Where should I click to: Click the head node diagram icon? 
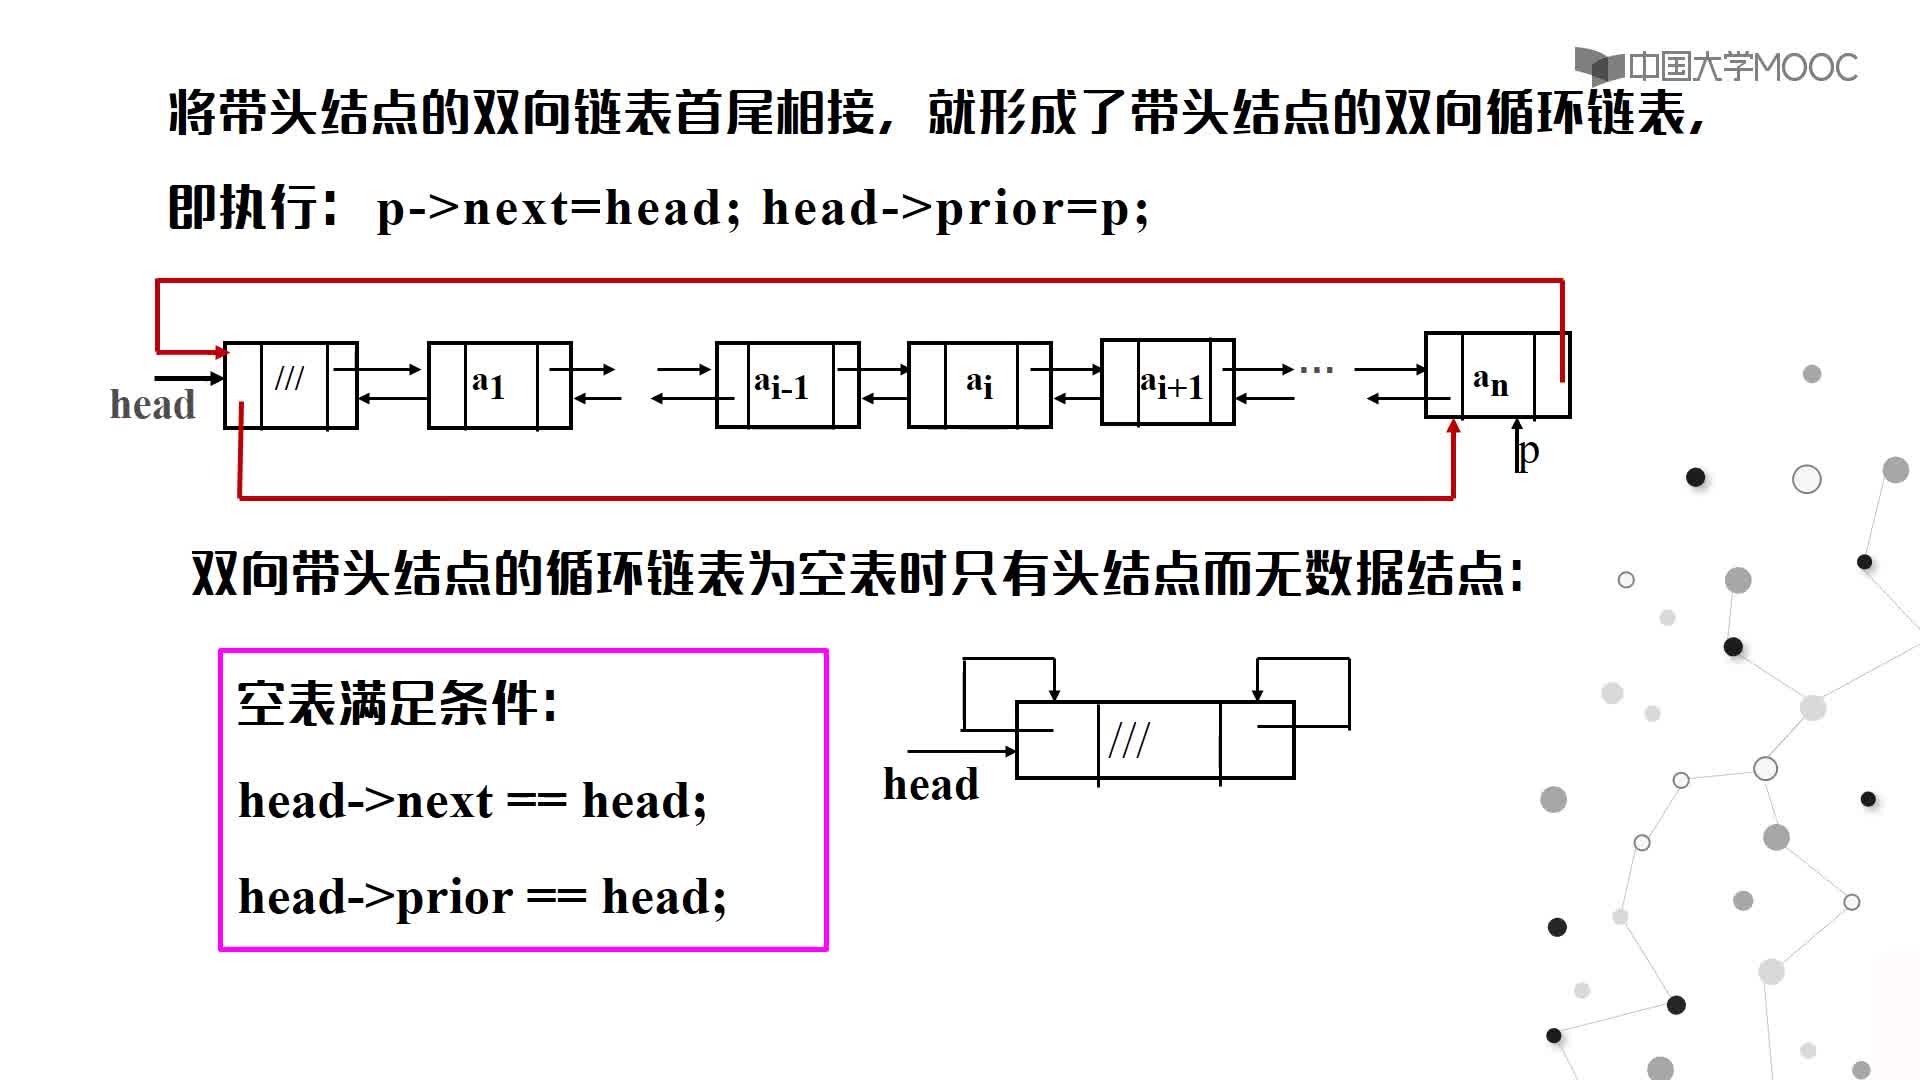tap(1127, 736)
